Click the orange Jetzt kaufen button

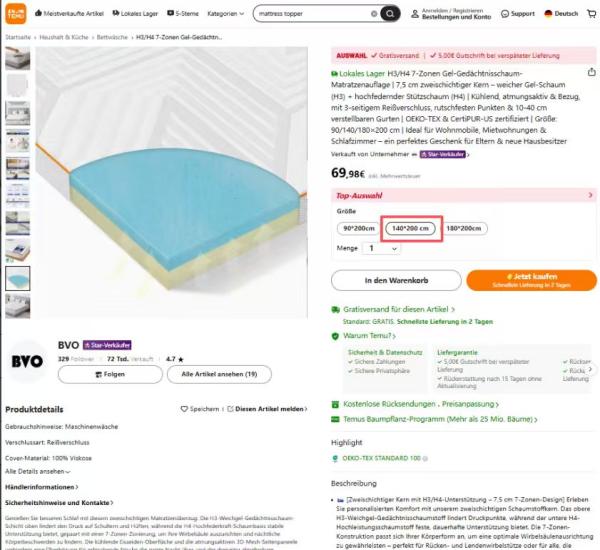click(532, 280)
